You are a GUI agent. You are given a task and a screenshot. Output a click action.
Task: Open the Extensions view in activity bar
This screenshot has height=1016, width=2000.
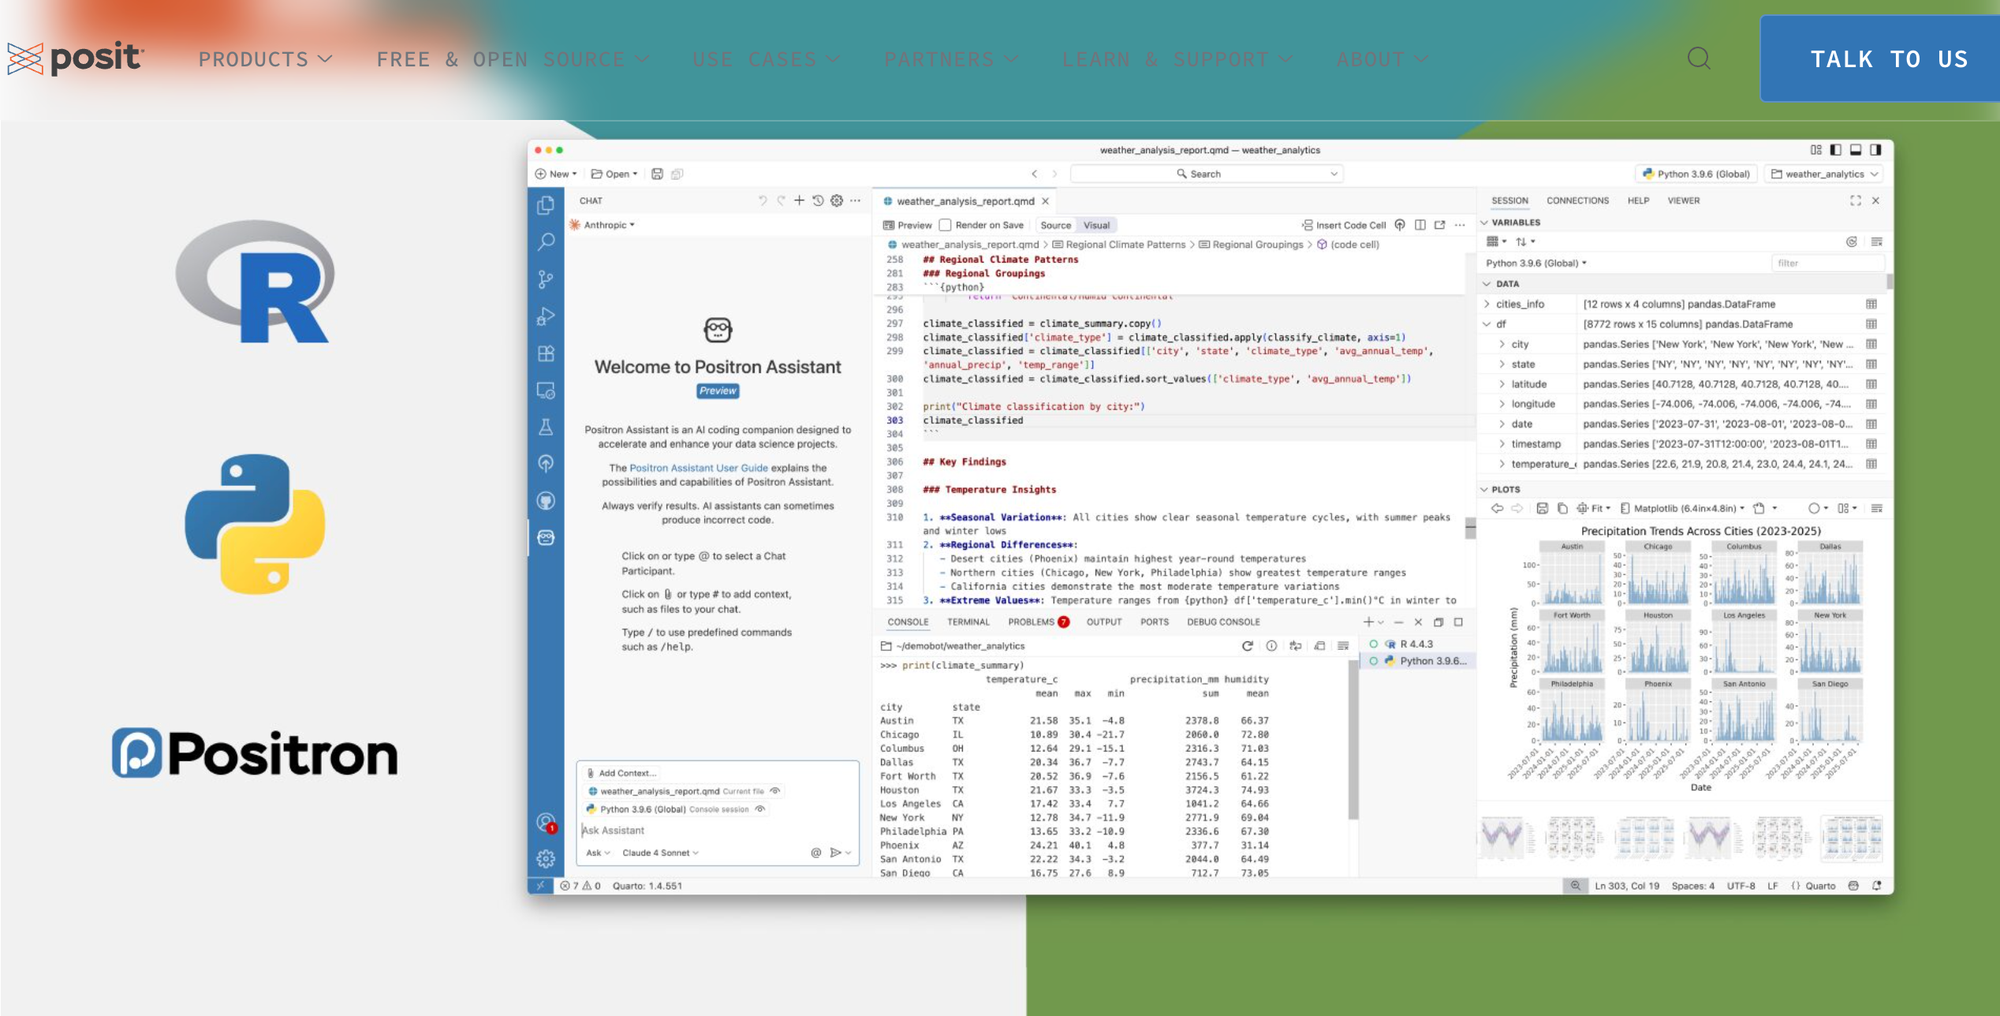pyautogui.click(x=546, y=353)
